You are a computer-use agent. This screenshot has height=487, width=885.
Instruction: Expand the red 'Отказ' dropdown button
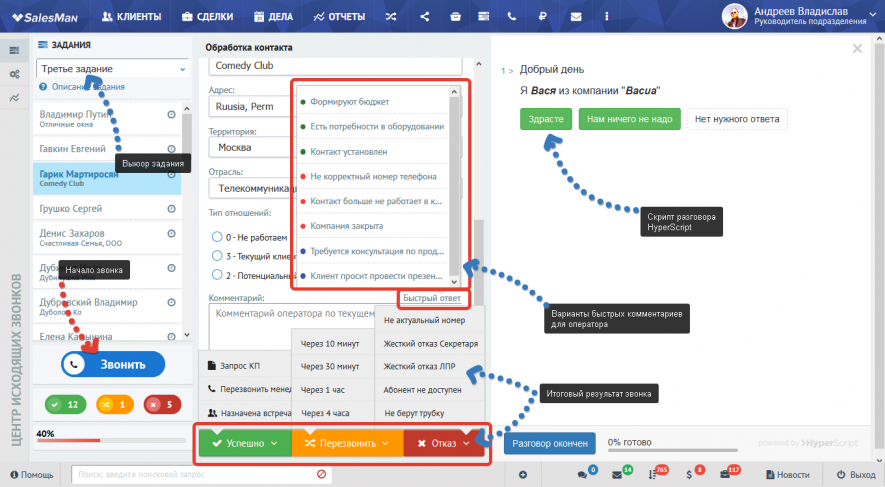(x=443, y=442)
